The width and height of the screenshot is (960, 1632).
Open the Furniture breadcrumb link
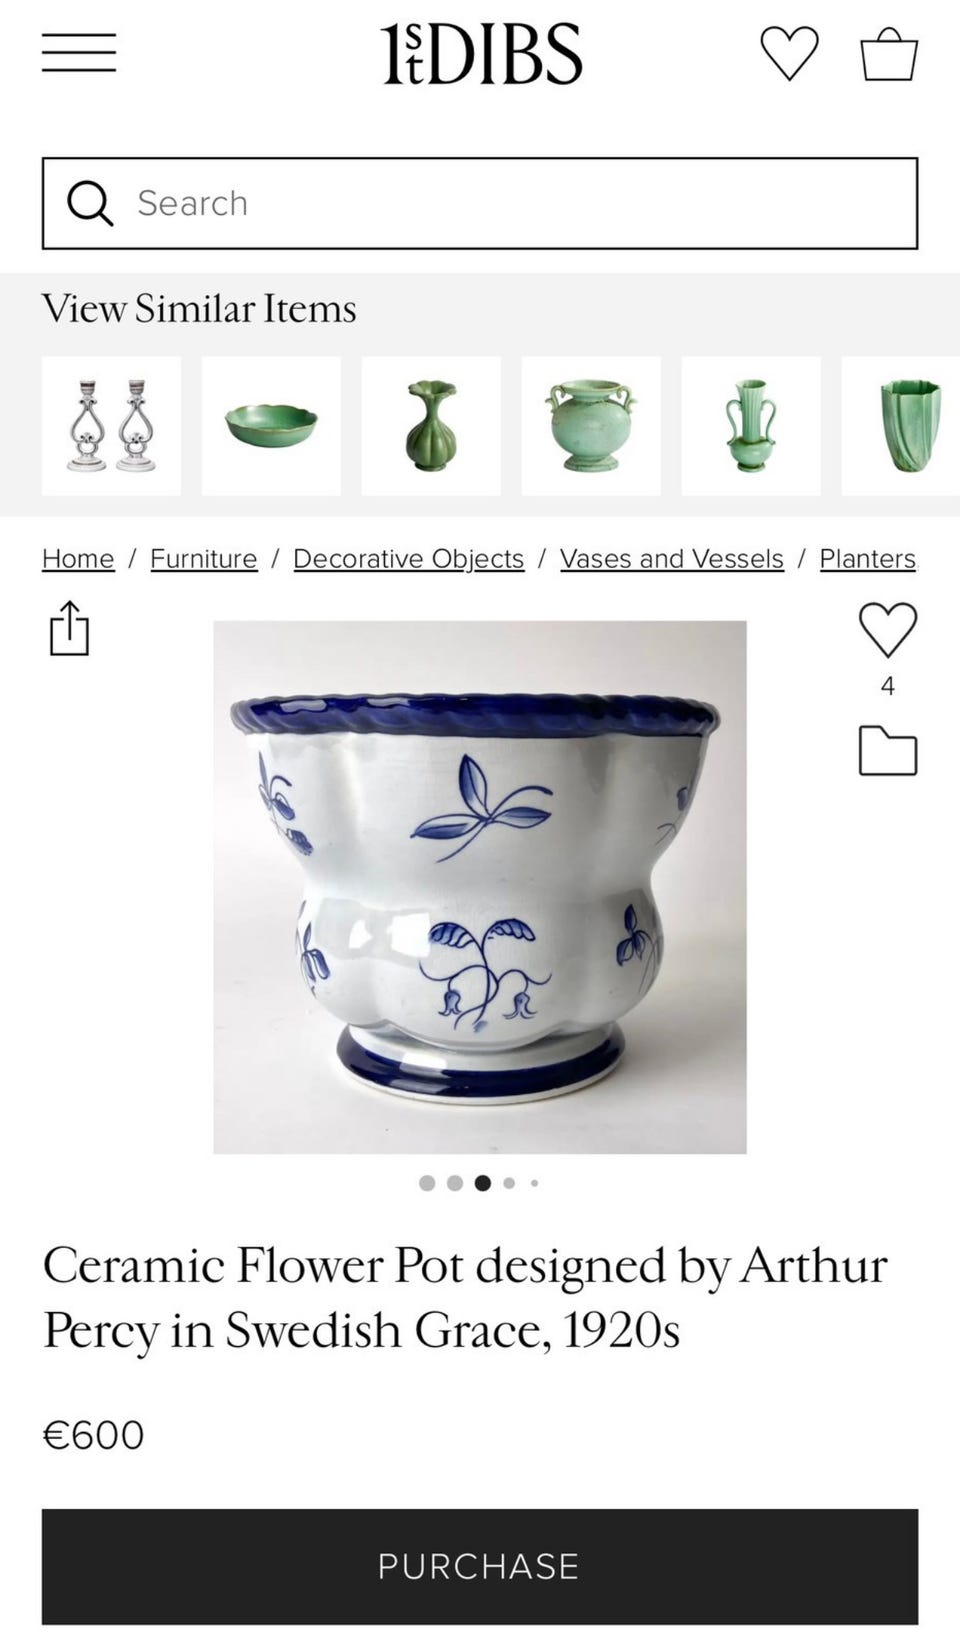[x=204, y=559]
